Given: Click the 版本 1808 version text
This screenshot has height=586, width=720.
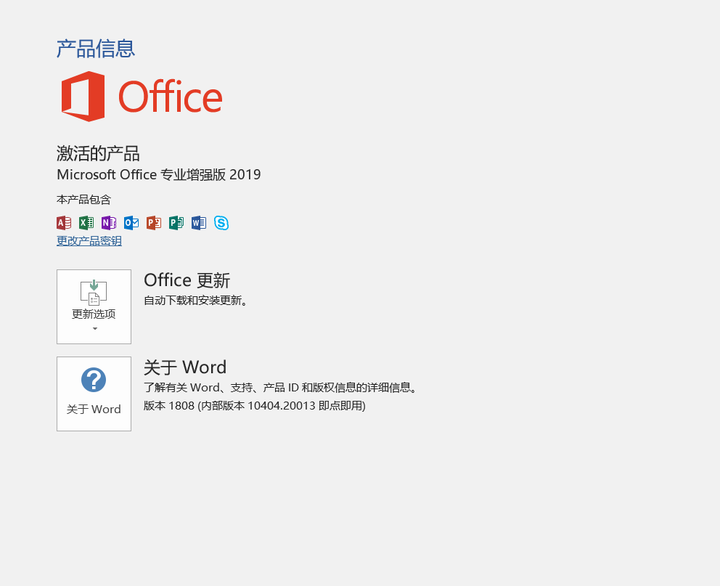Looking at the screenshot, I should pos(254,406).
